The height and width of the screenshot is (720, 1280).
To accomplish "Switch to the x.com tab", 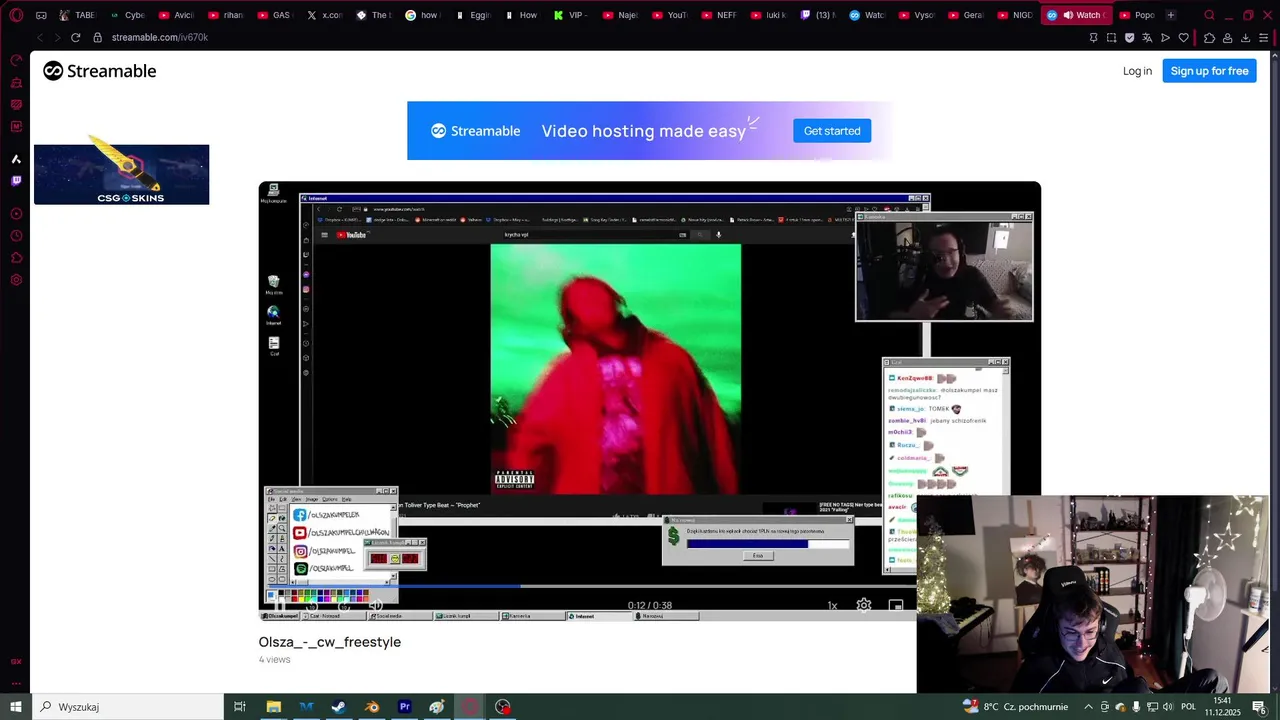I will click(x=324, y=15).
